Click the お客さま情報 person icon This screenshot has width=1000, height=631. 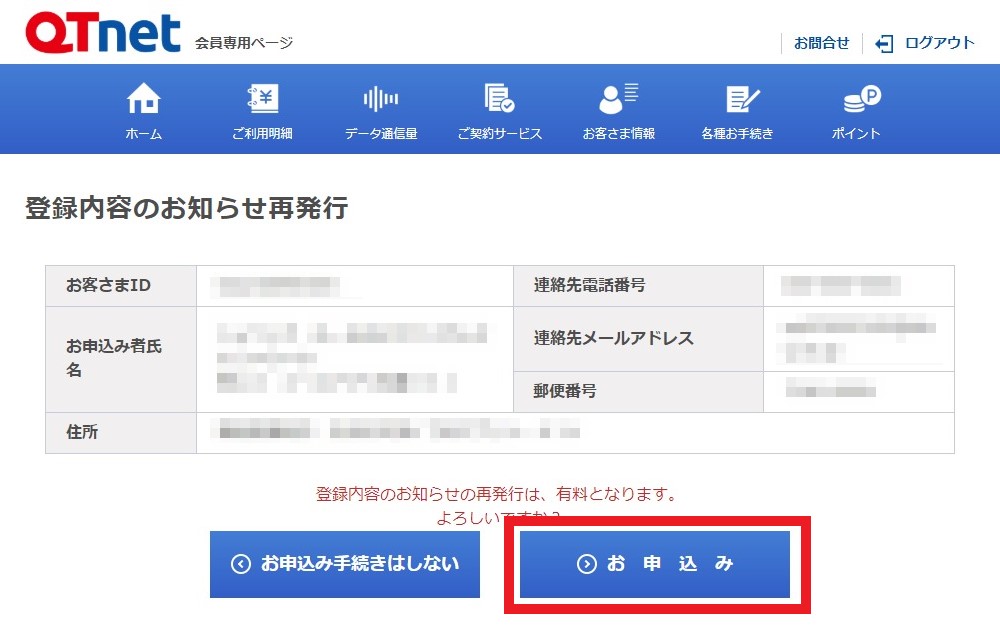tap(619, 98)
